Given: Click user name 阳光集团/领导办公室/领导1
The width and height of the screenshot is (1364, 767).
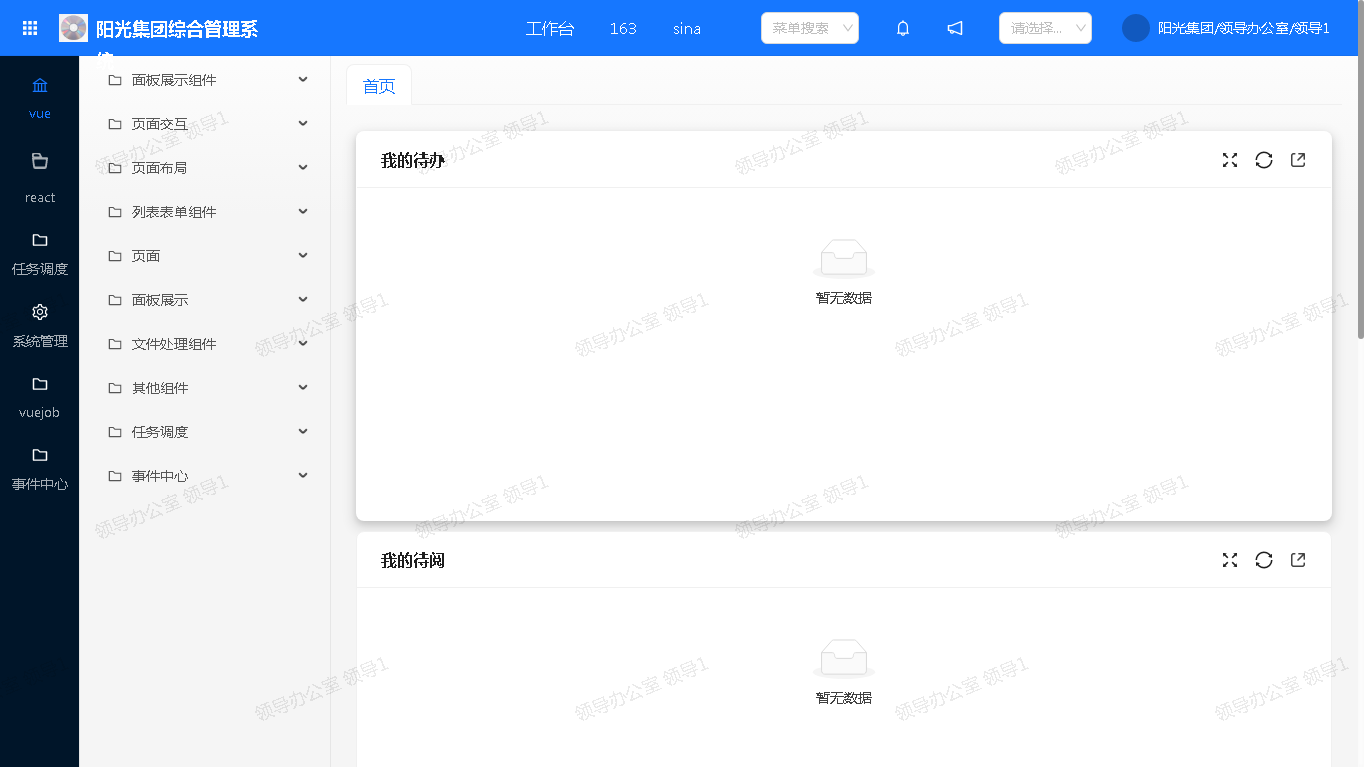Looking at the screenshot, I should tap(1244, 28).
